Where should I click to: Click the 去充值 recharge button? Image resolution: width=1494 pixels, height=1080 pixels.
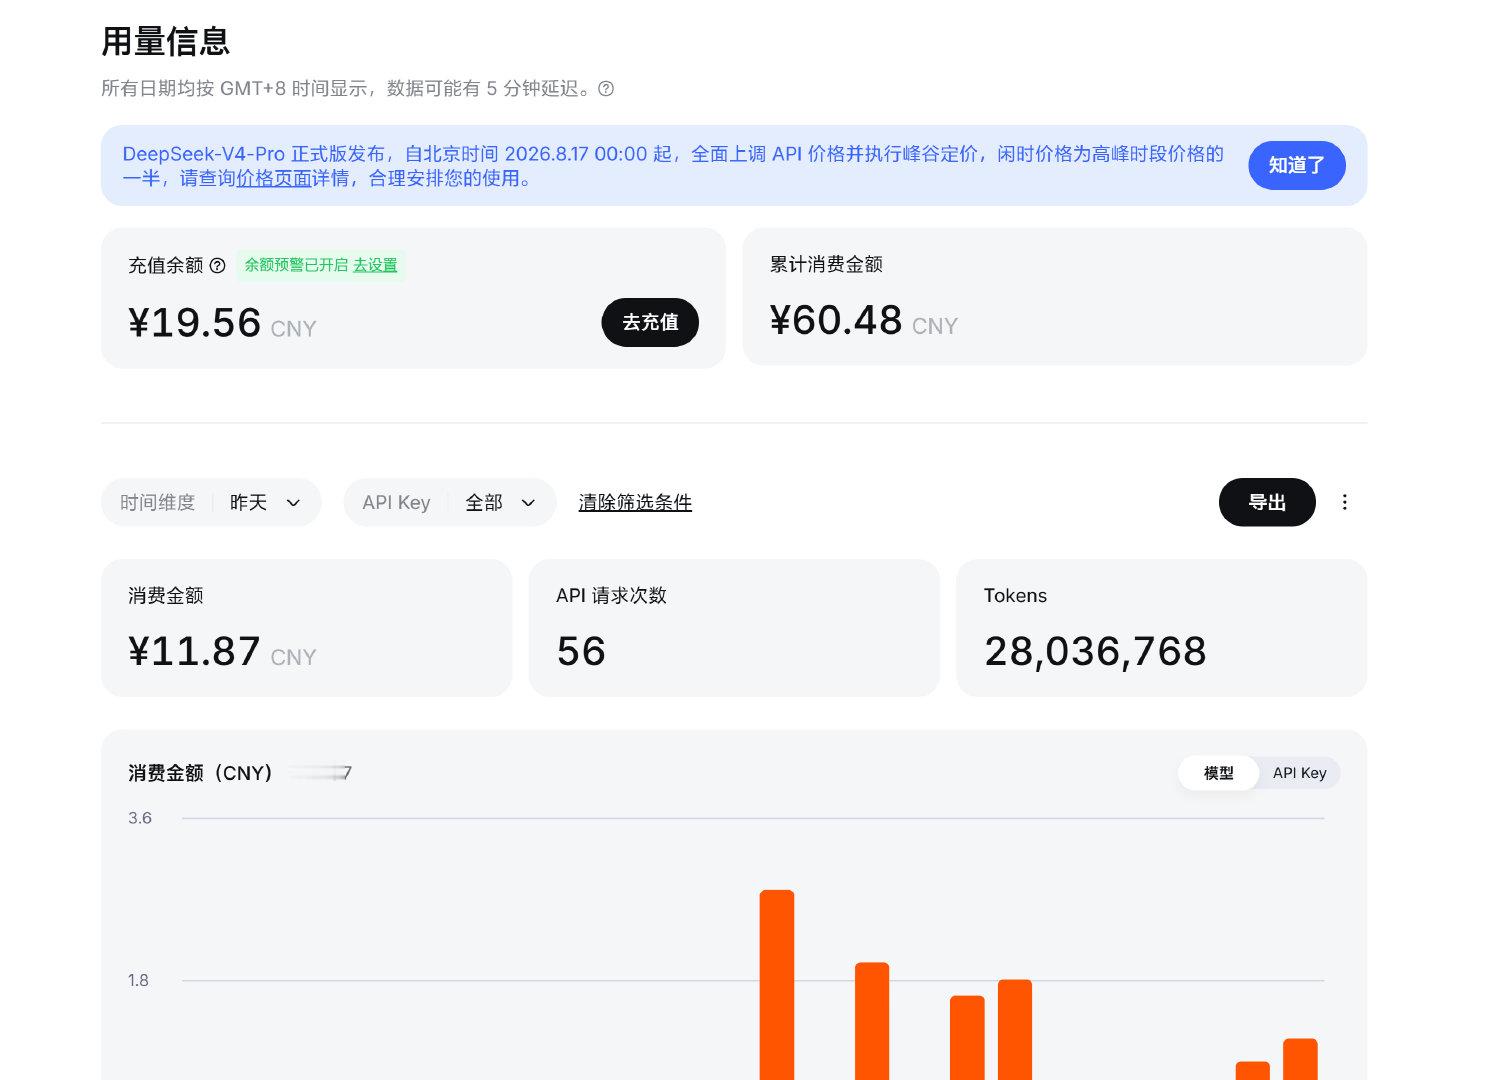650,322
